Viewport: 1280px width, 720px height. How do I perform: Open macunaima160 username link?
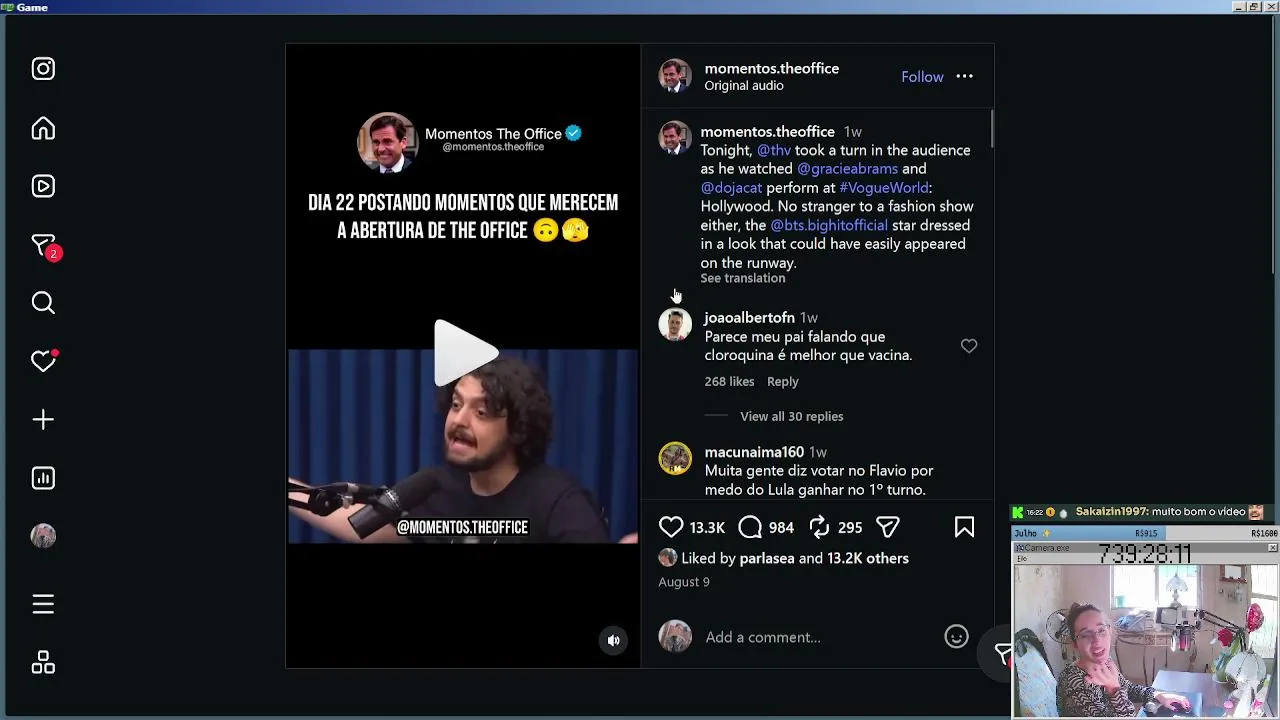pyautogui.click(x=754, y=452)
